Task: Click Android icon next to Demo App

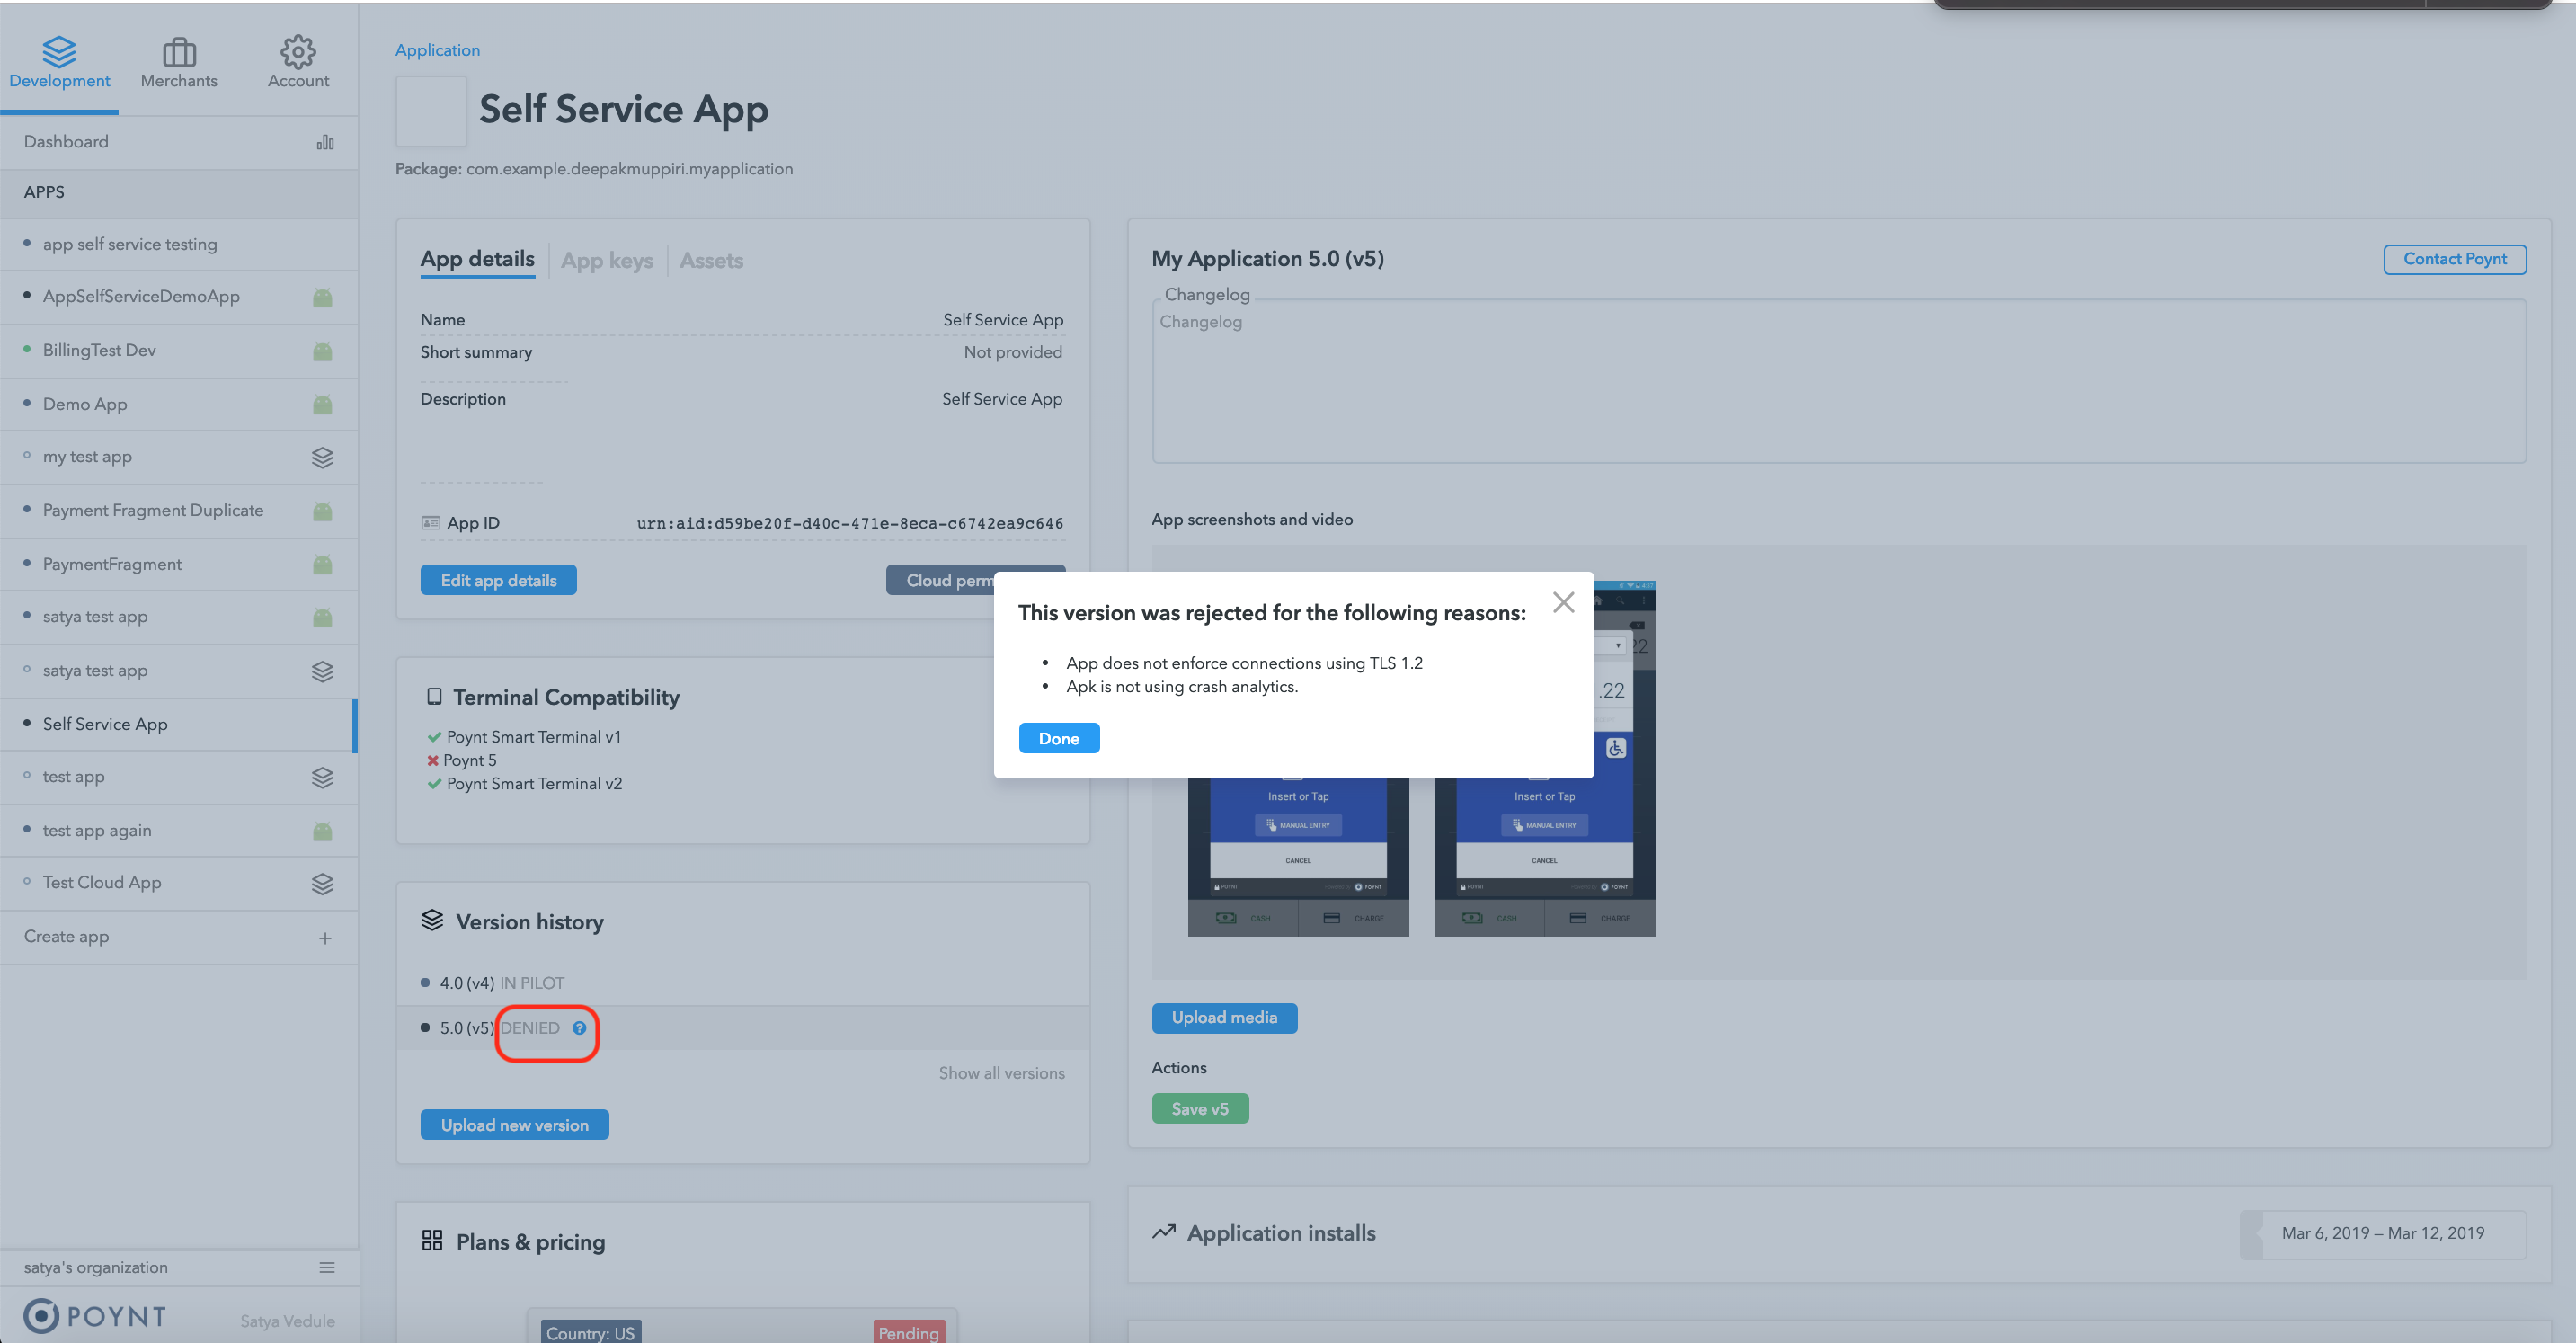Action: (x=322, y=404)
